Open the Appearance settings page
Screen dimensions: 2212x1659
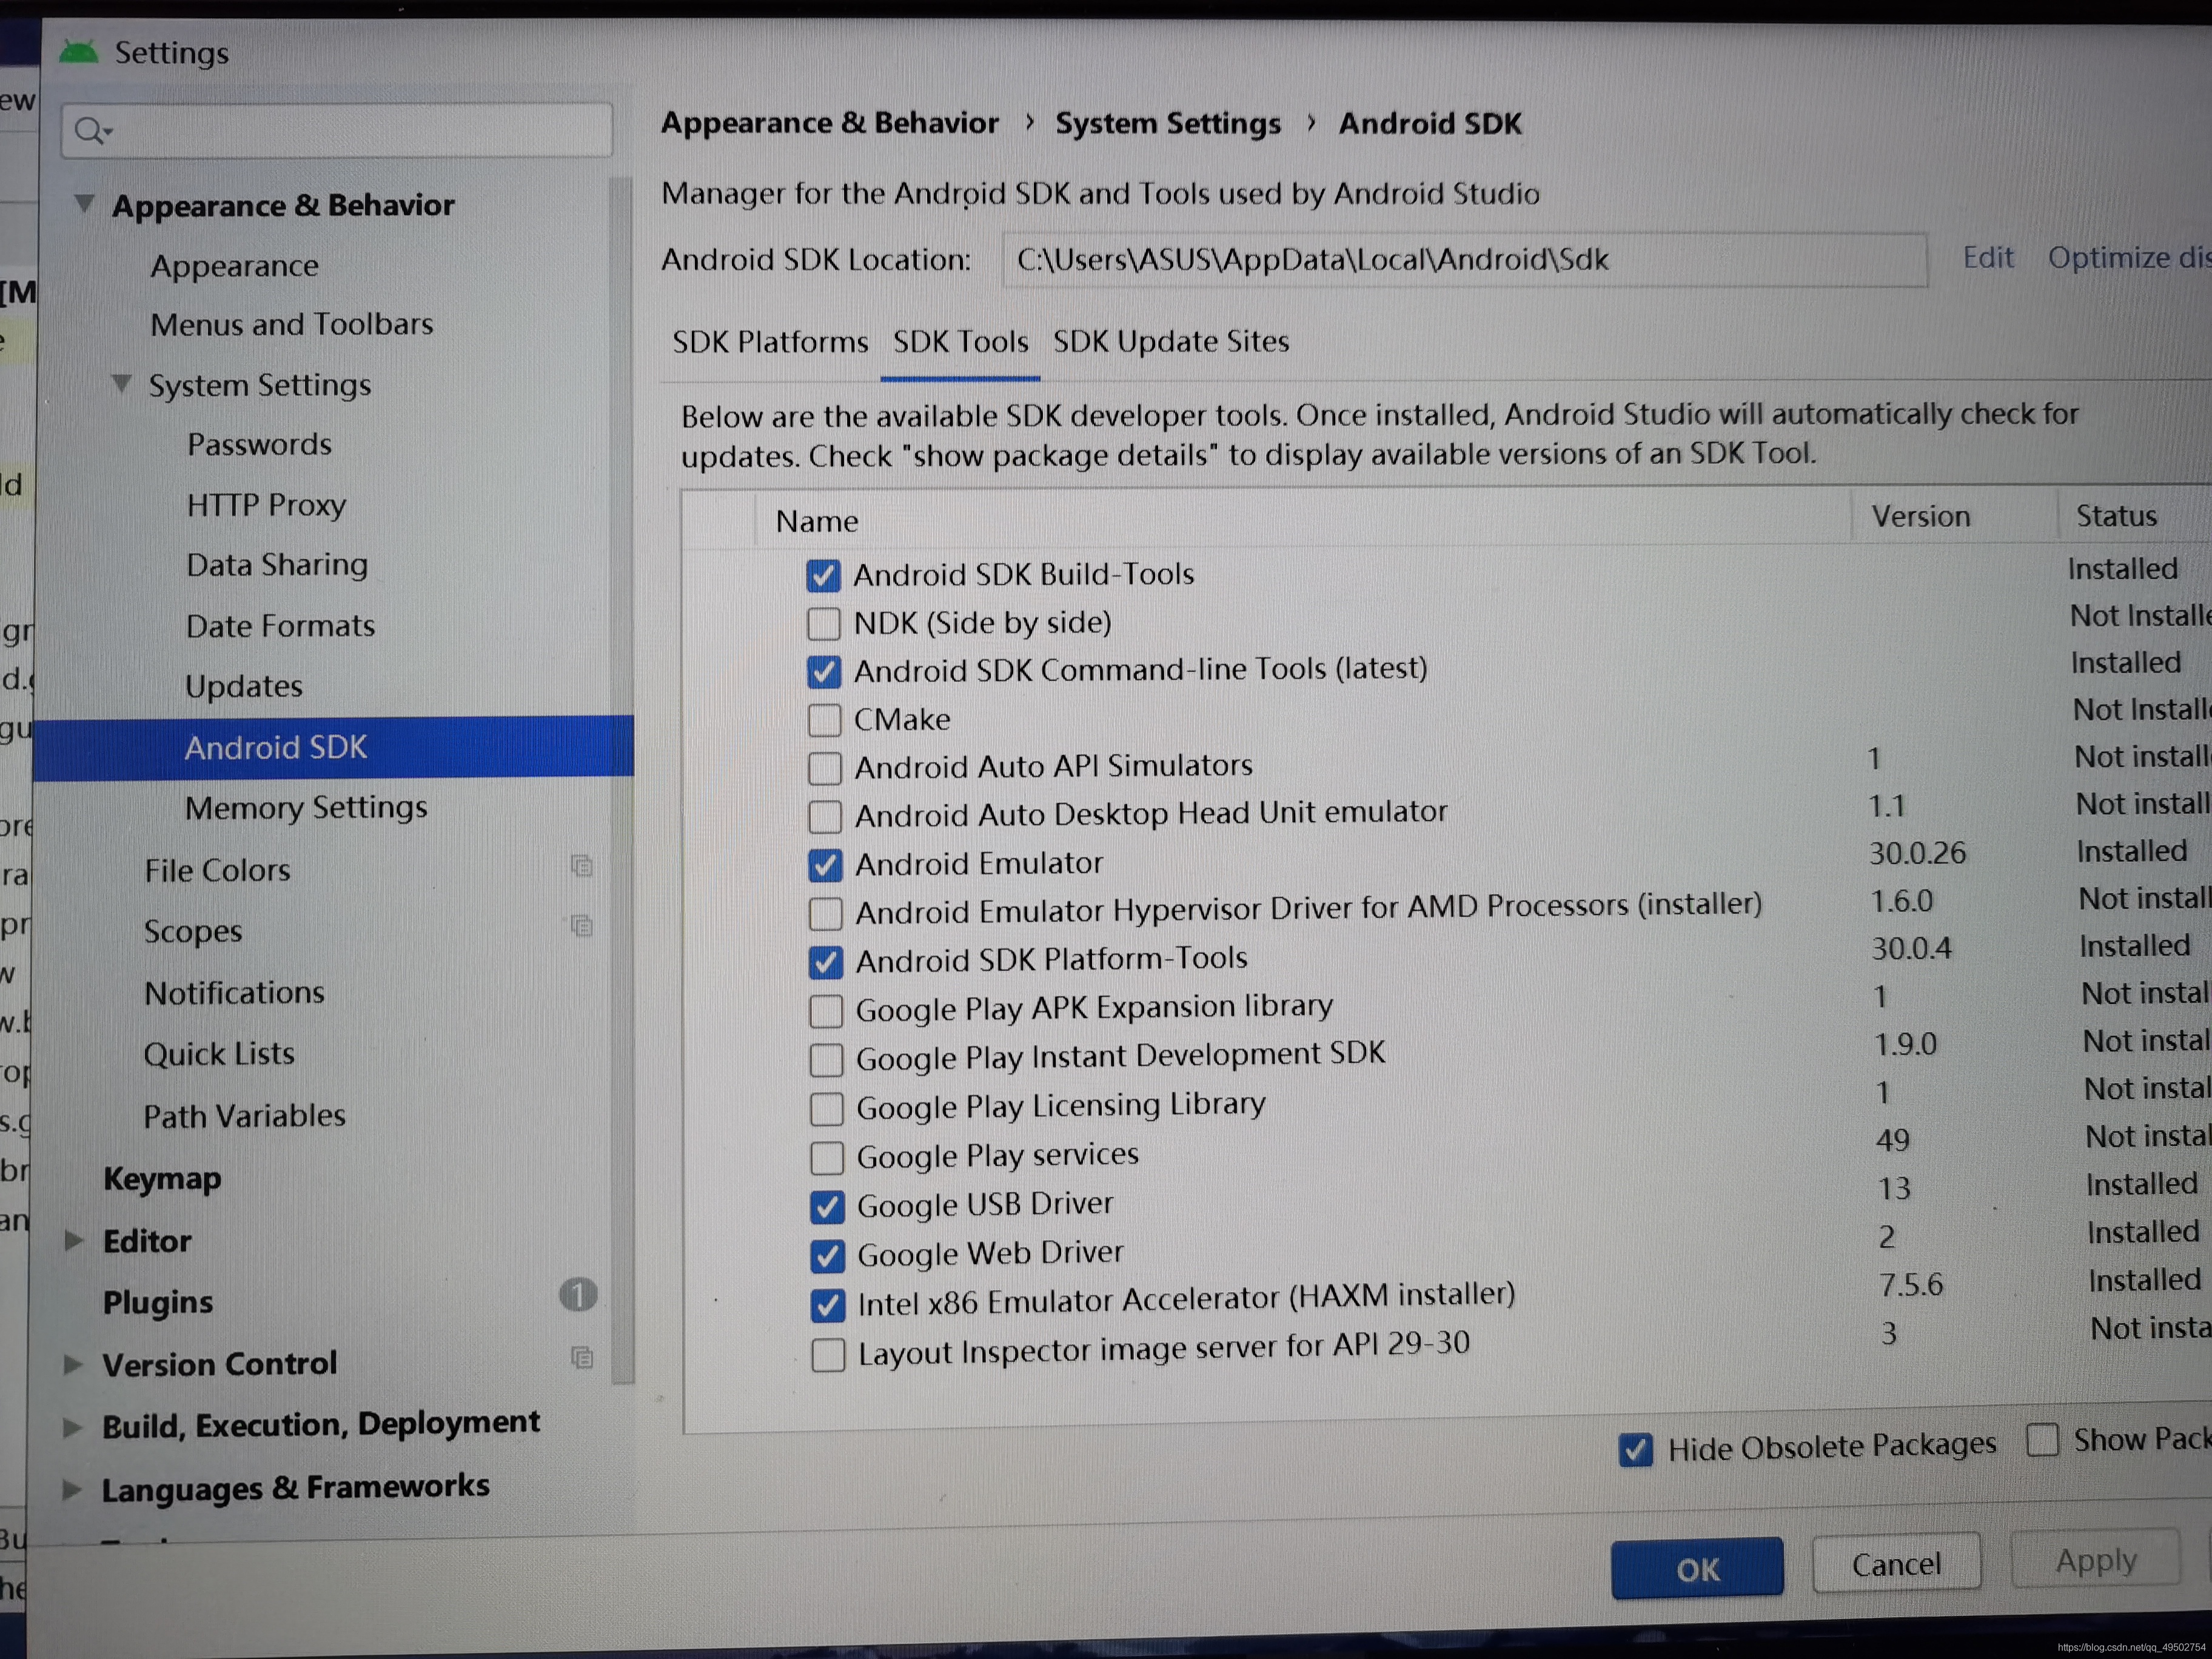pos(235,266)
